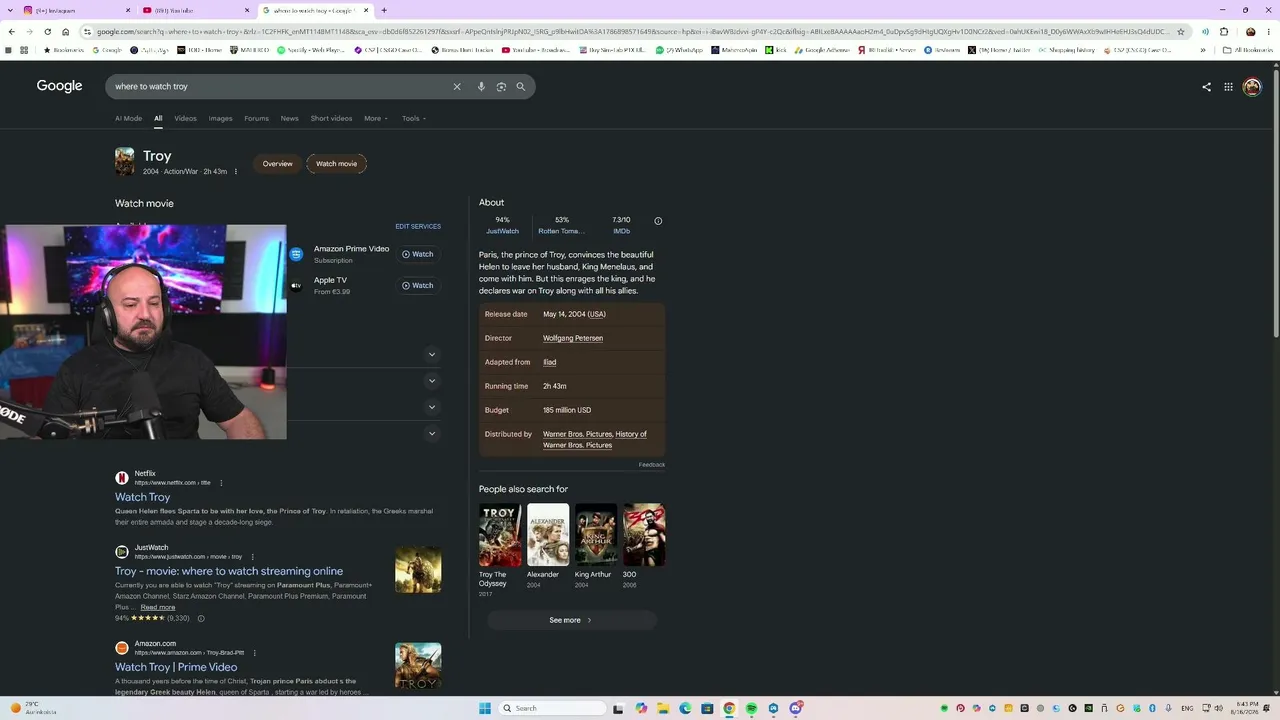Switch to AI Mode tab
Viewport: 1280px width, 720px height.
[x=128, y=119]
